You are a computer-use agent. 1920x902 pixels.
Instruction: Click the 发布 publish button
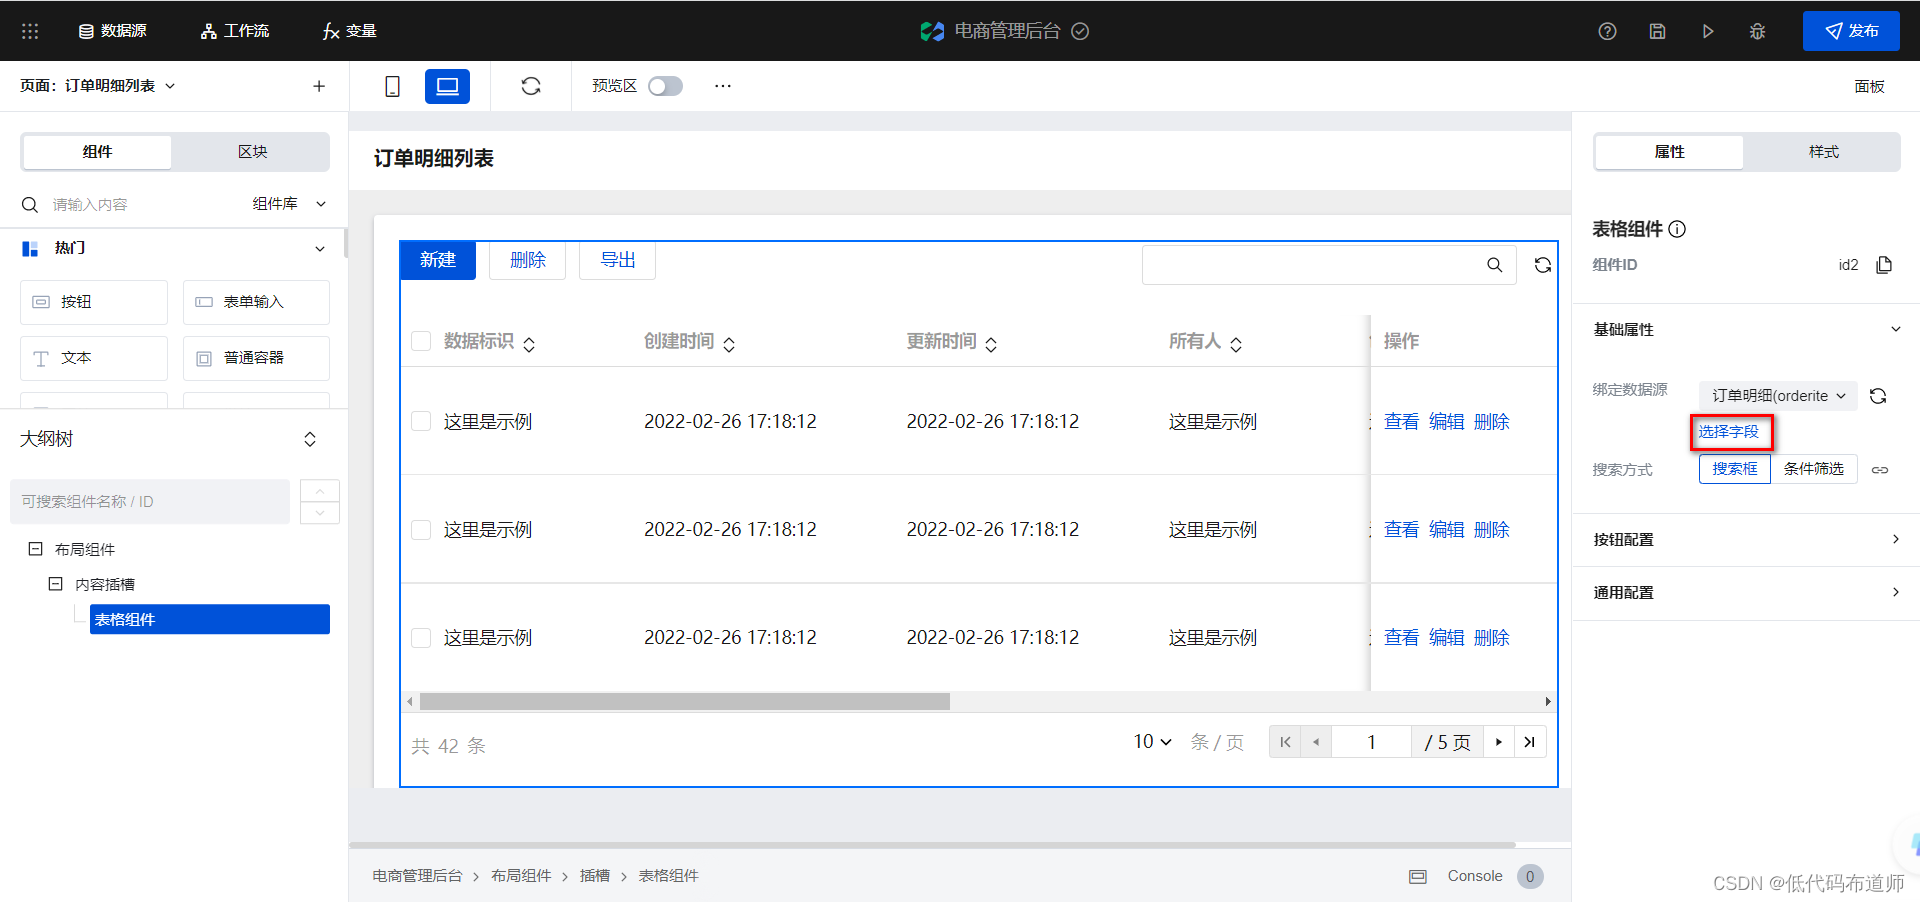(1851, 31)
